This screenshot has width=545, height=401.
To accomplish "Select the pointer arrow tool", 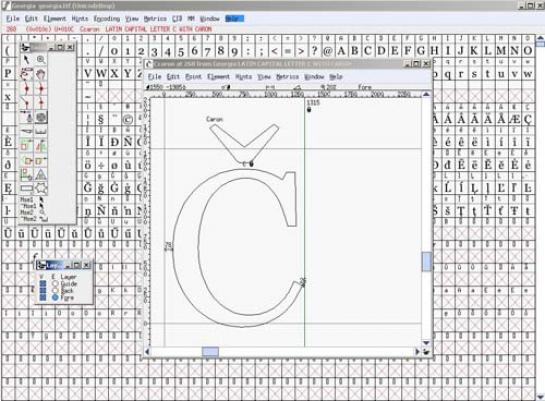I will pyautogui.click(x=26, y=59).
